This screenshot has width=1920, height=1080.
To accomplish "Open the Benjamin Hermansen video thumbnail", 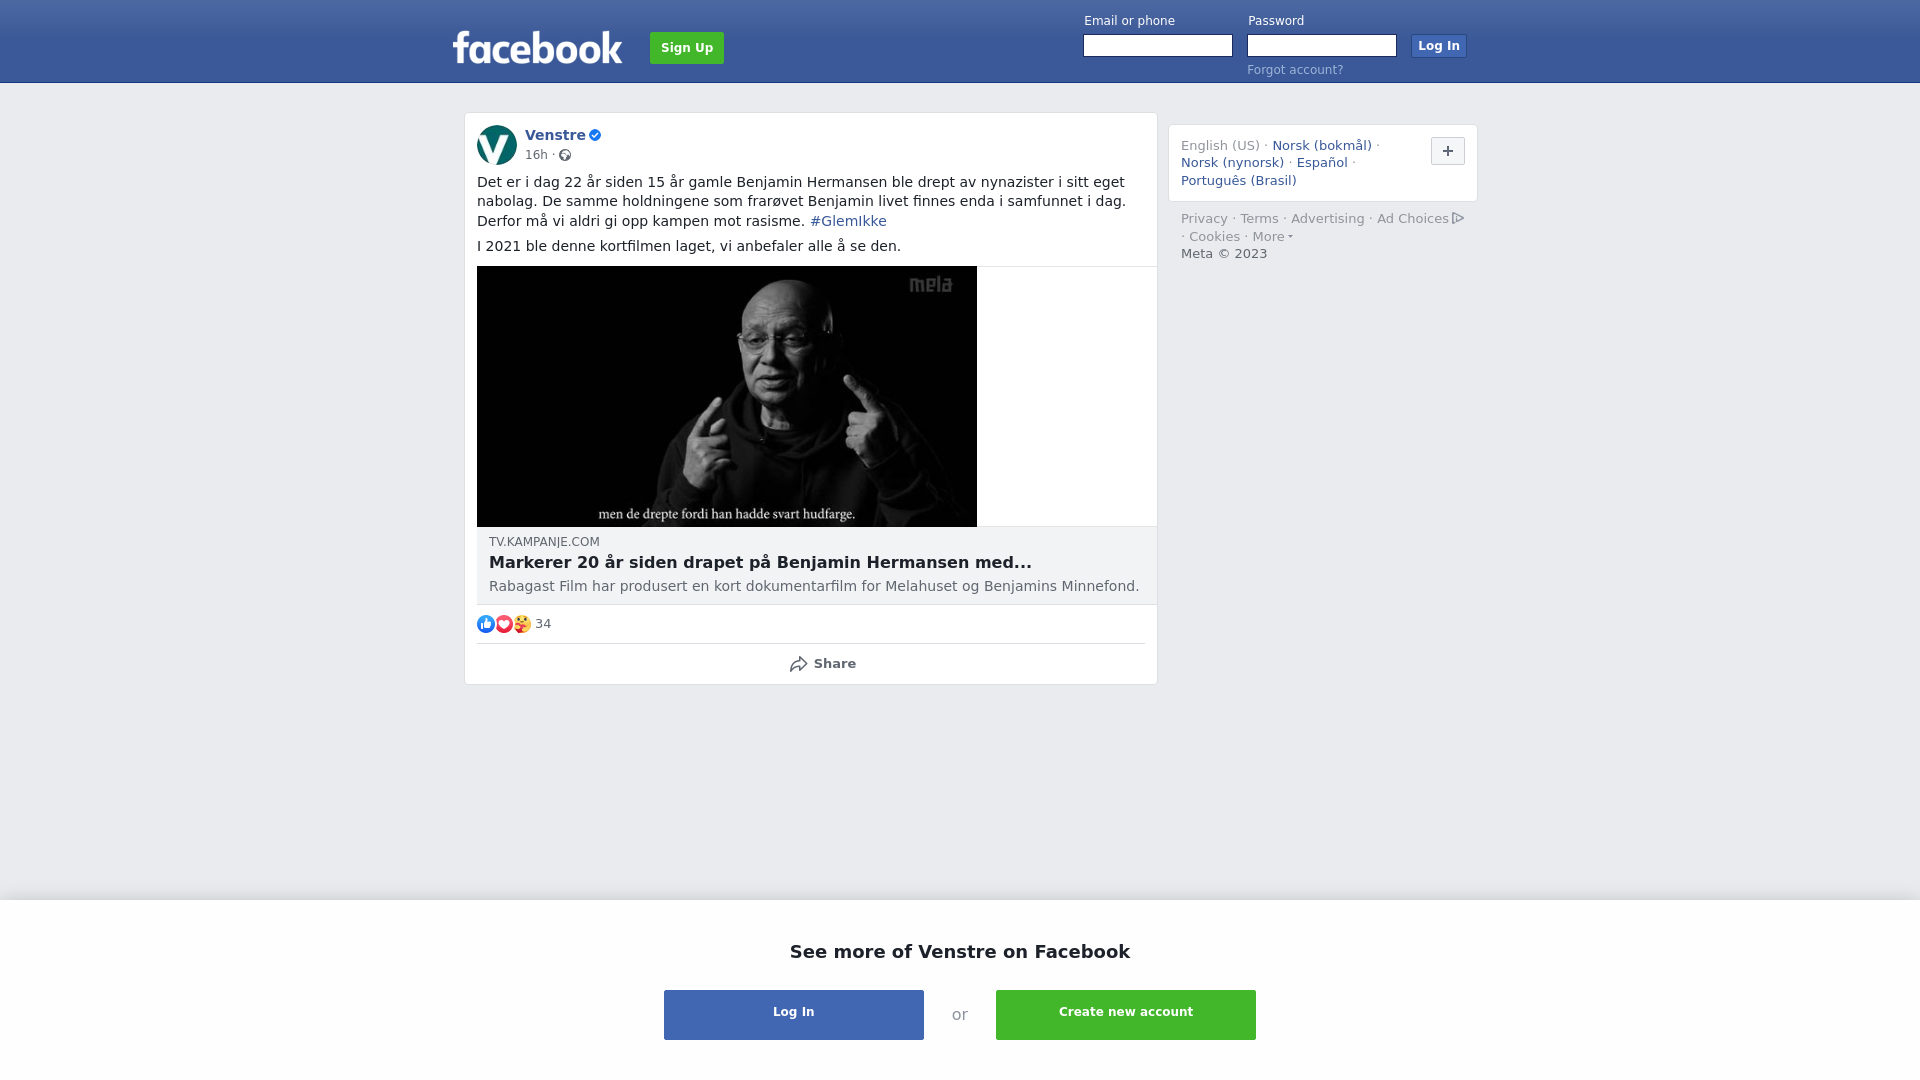I will tap(727, 396).
